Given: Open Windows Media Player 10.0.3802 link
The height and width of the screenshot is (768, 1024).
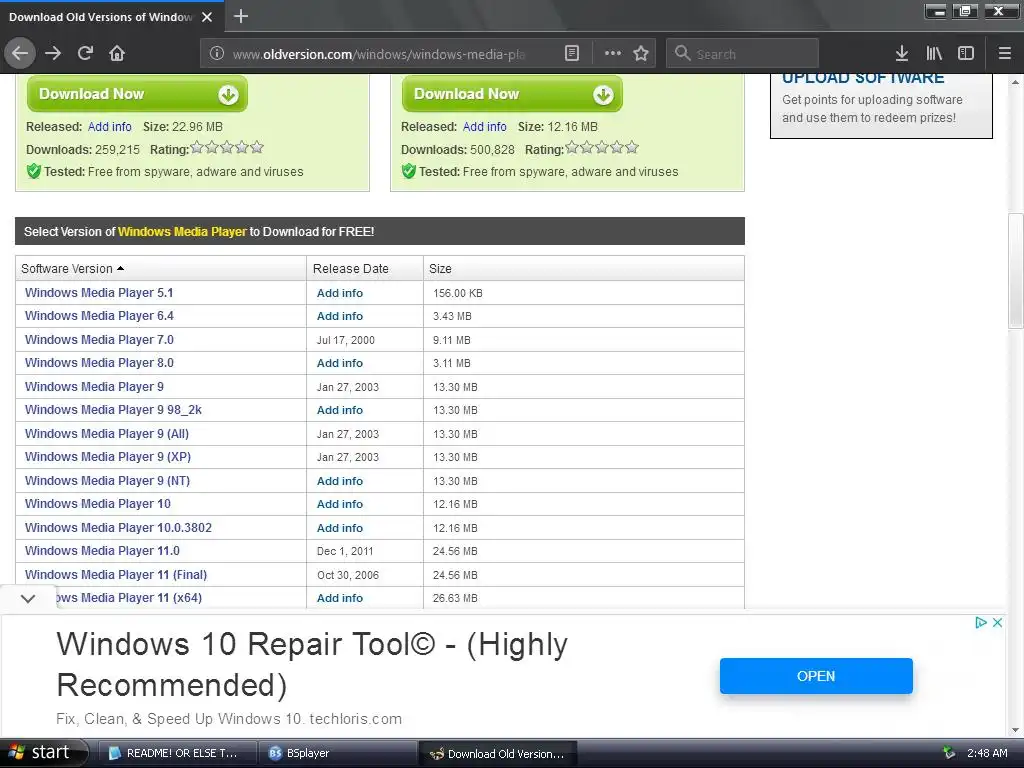Looking at the screenshot, I should (118, 528).
